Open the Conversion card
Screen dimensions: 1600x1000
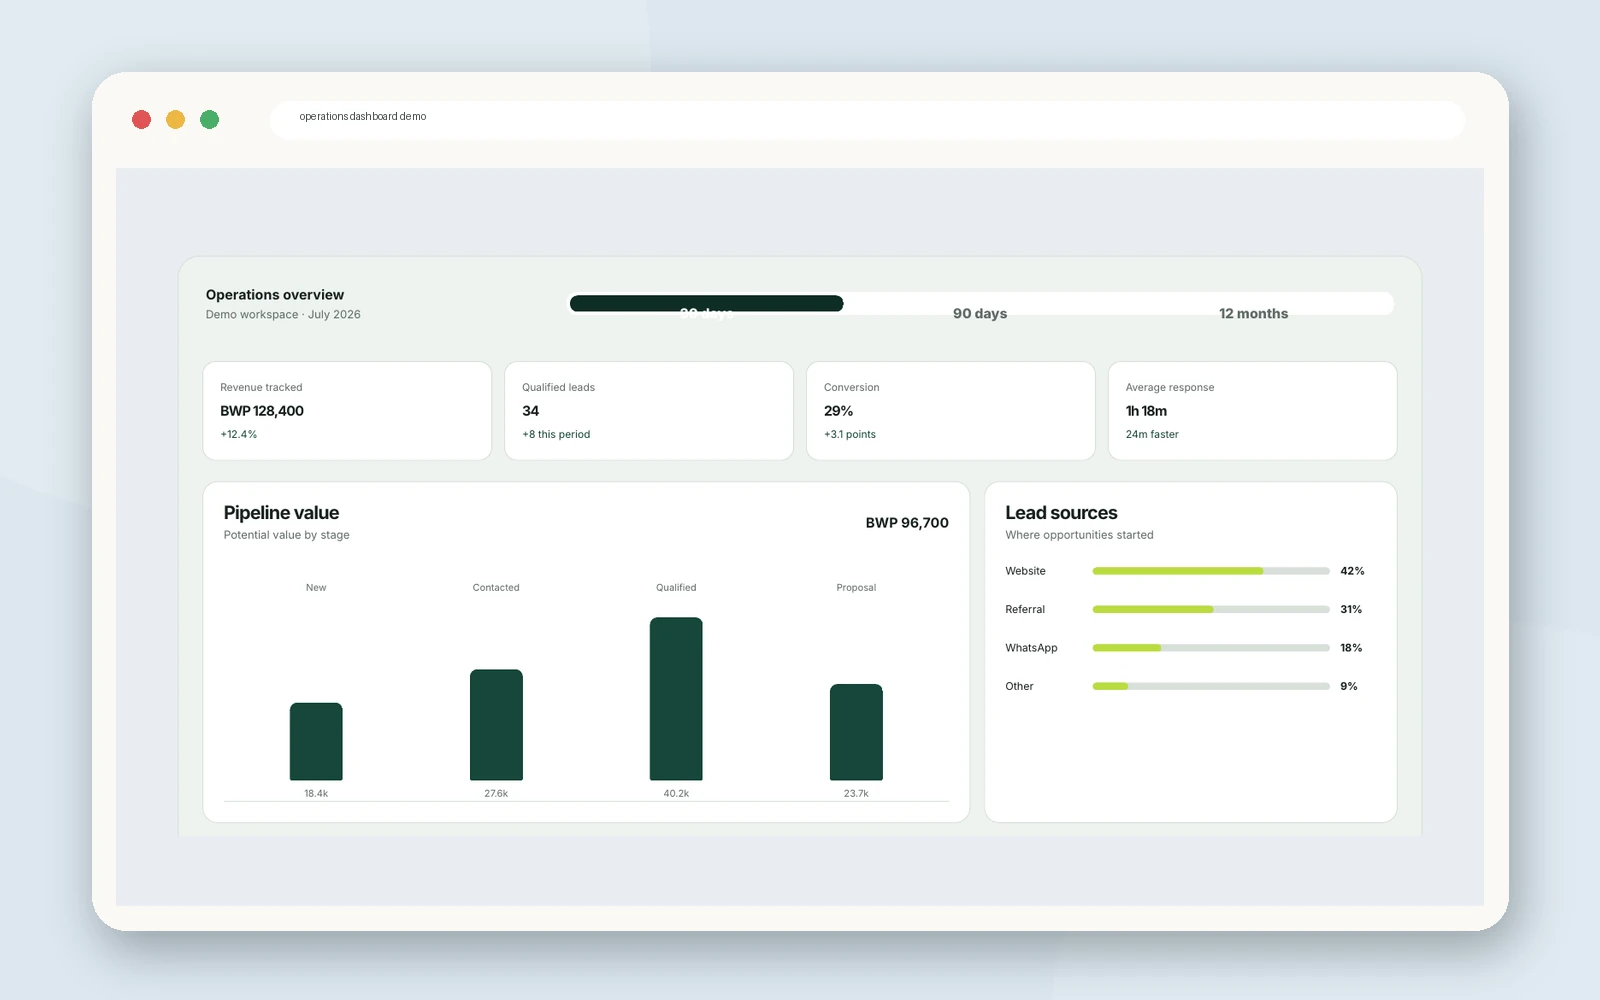coord(951,411)
